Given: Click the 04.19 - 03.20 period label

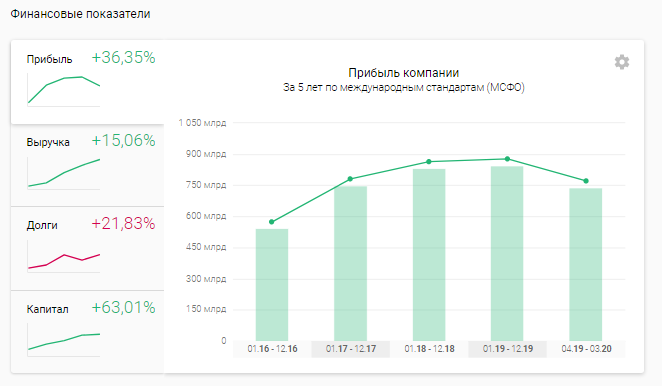Looking at the screenshot, I should [586, 349].
